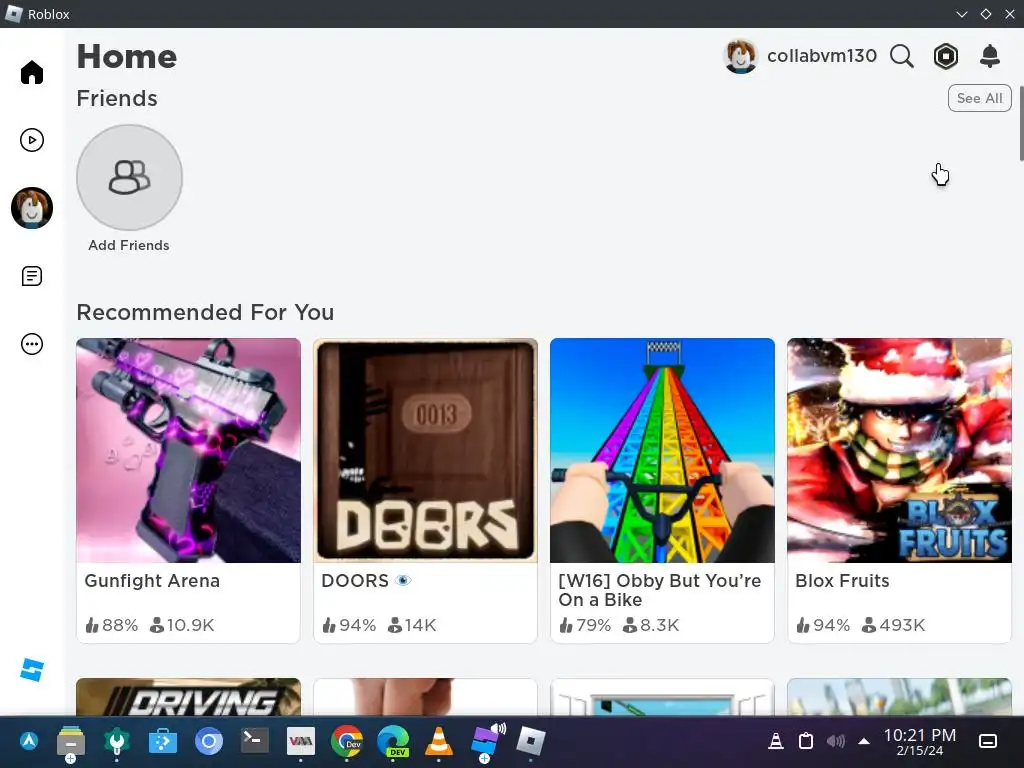Image resolution: width=1024 pixels, height=768 pixels.
Task: Click Blox Fruits 94% rating
Action: 823,626
